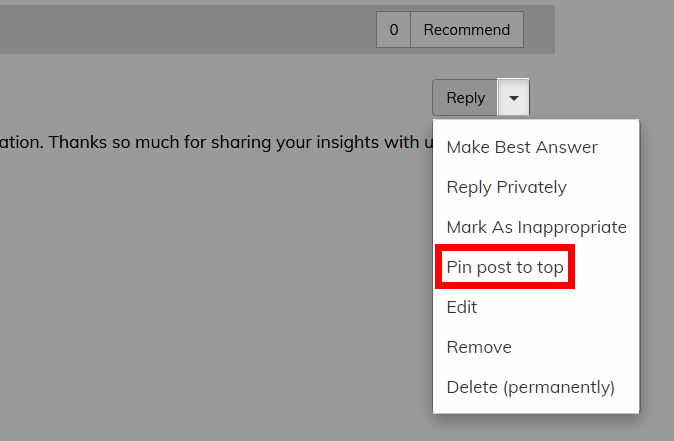Image resolution: width=674 pixels, height=441 pixels.
Task: Click the post text 'Thanks so much for sharing'
Action: 159,142
